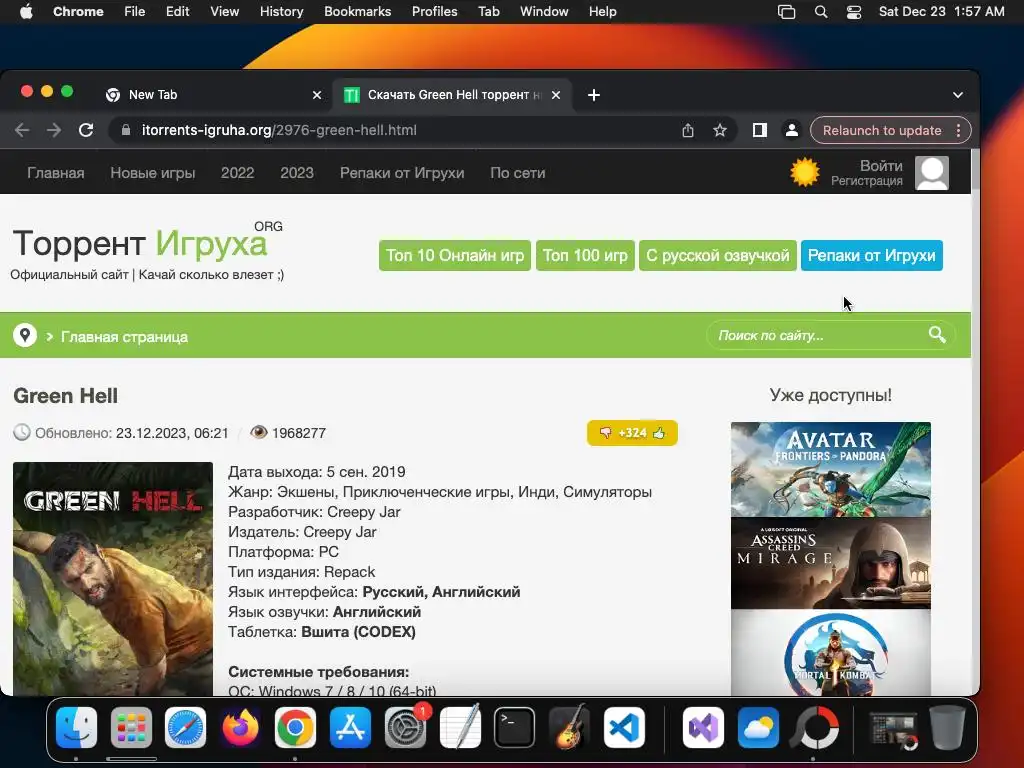Viewport: 1024px width, 768px height.
Task: Open Chrome three-dot menu
Action: click(x=958, y=130)
